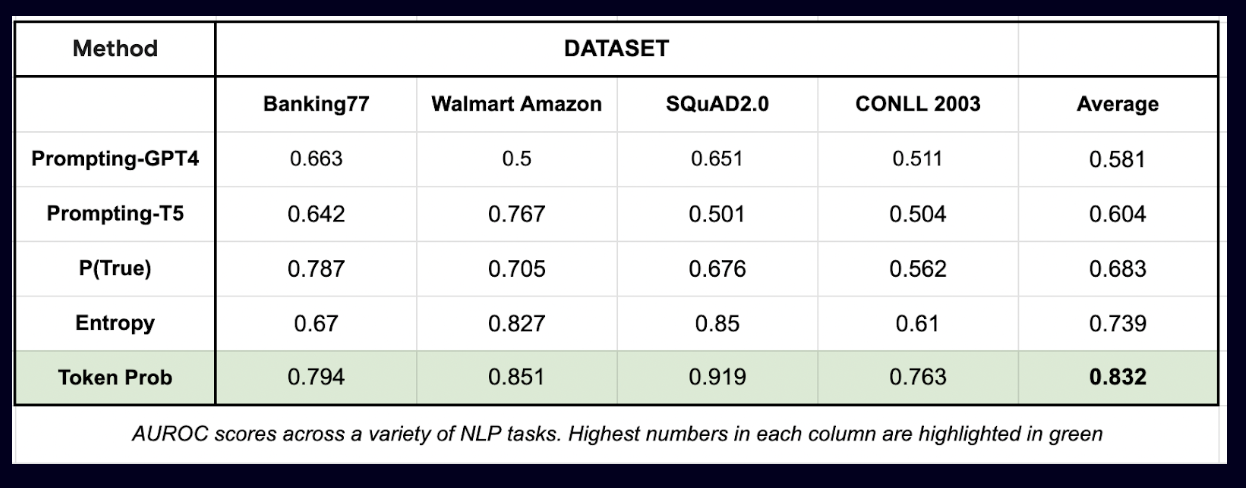
Task: Click the CONLL 2003 column header
Action: pyautogui.click(x=917, y=104)
